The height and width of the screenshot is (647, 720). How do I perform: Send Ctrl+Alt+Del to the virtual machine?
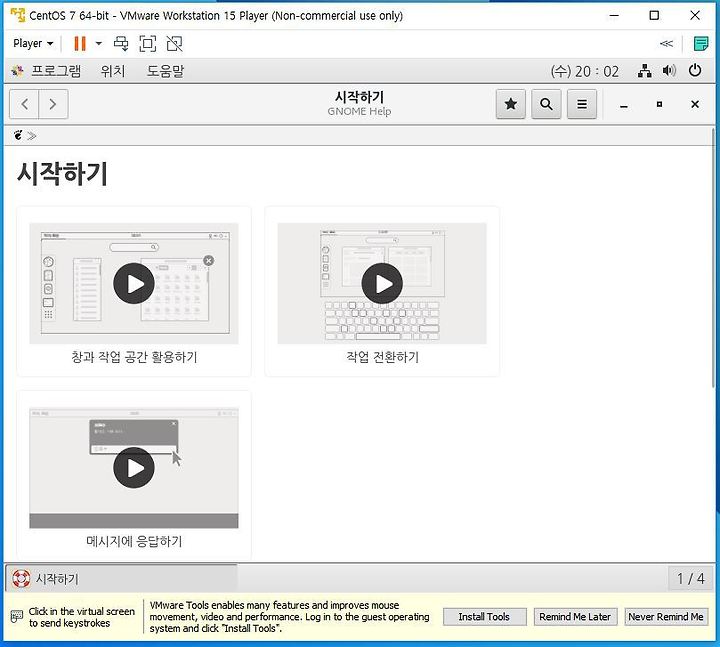tap(121, 44)
